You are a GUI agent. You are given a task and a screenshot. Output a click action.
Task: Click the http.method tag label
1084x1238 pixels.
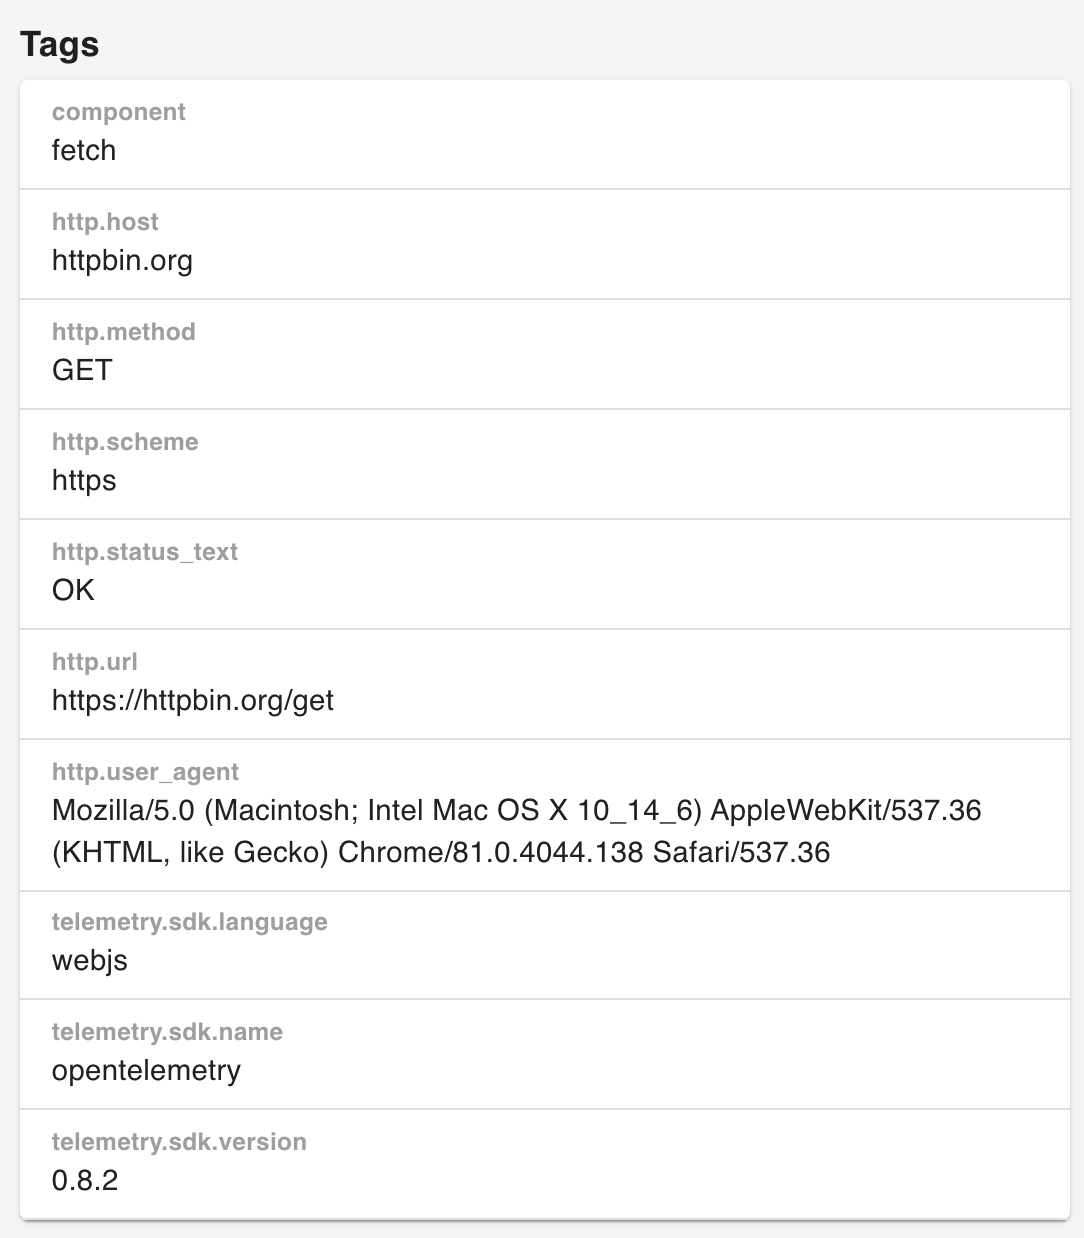coord(123,332)
